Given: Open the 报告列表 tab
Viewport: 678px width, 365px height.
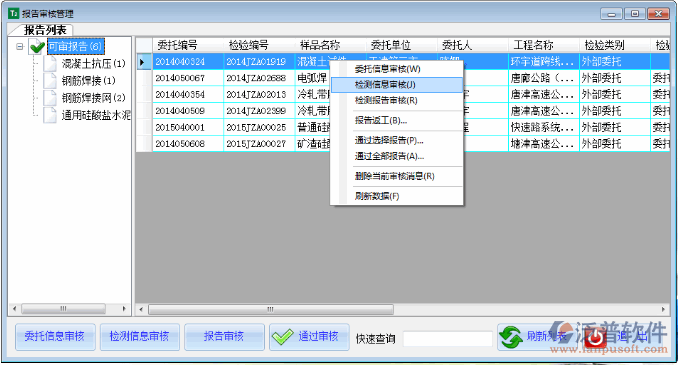Looking at the screenshot, I should pyautogui.click(x=45, y=30).
